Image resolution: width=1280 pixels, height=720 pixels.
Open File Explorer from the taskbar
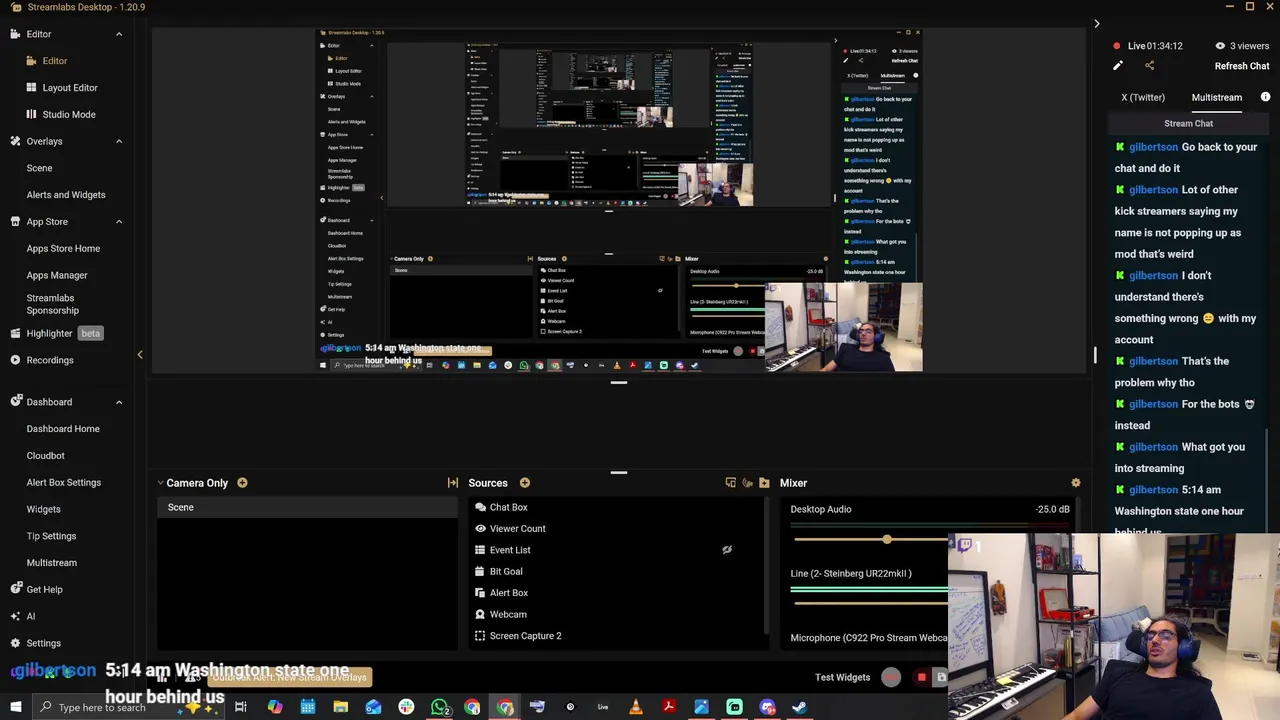click(340, 707)
